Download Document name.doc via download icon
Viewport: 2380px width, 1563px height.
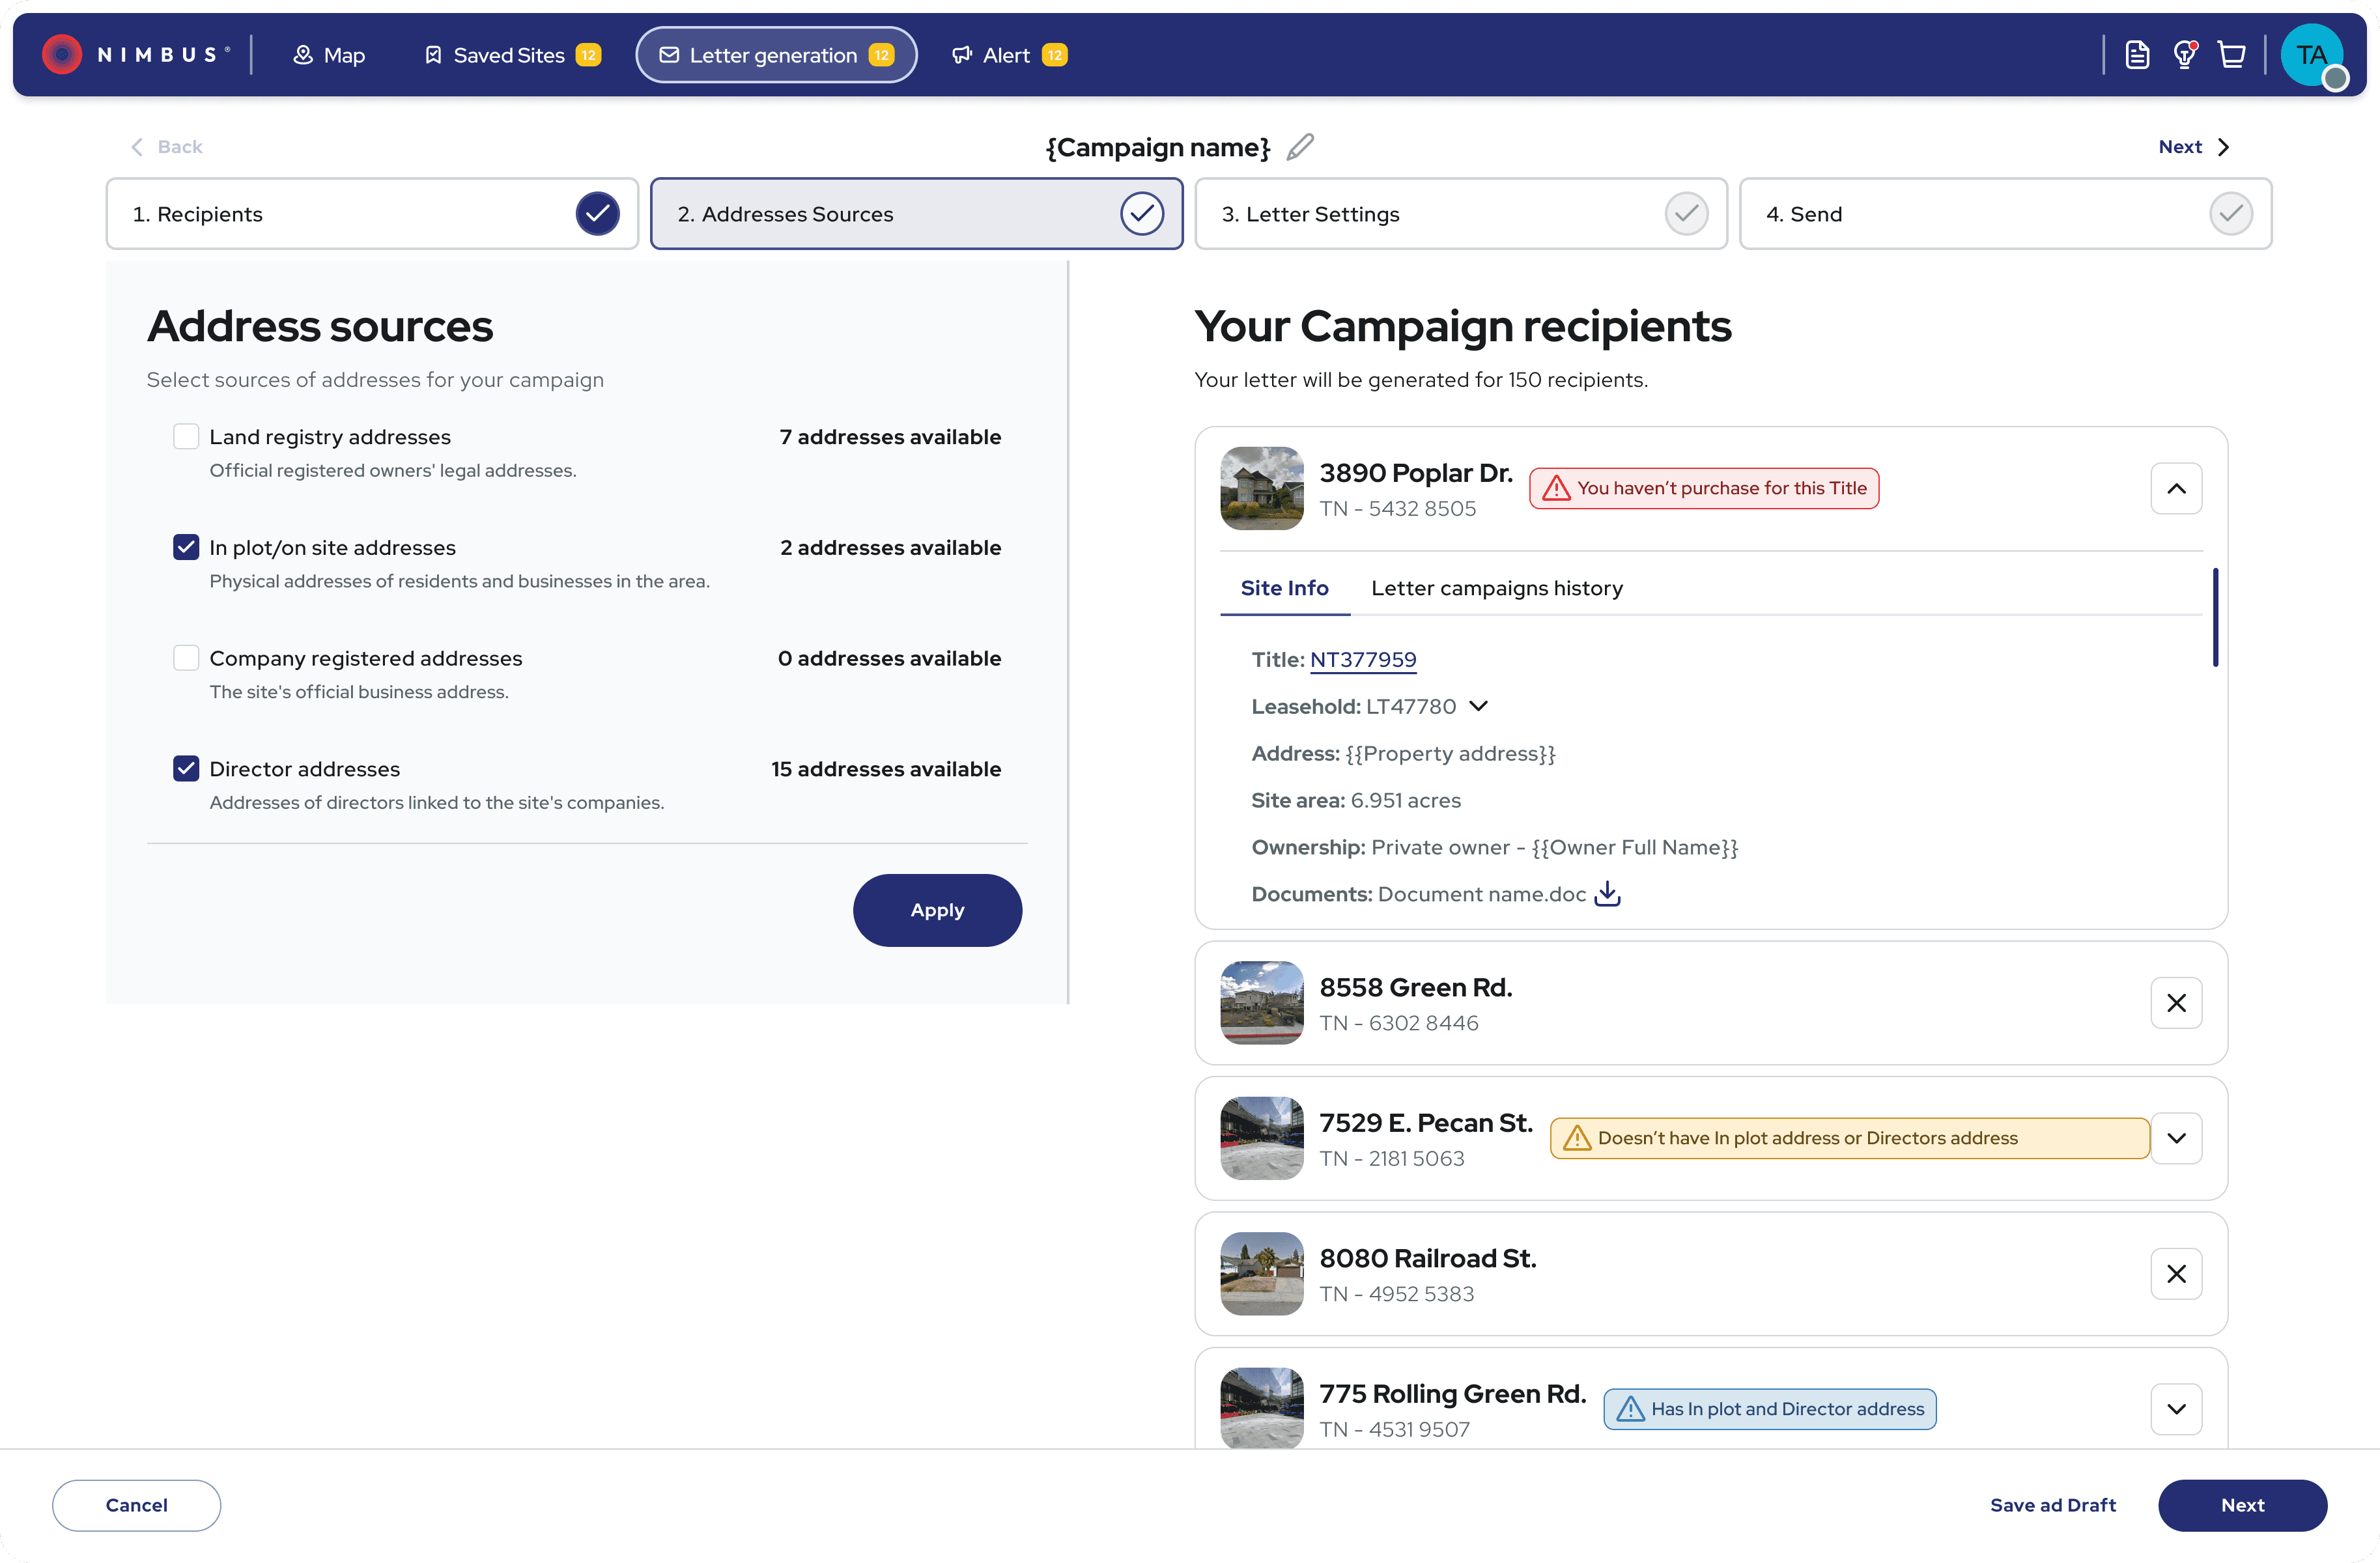point(1607,893)
